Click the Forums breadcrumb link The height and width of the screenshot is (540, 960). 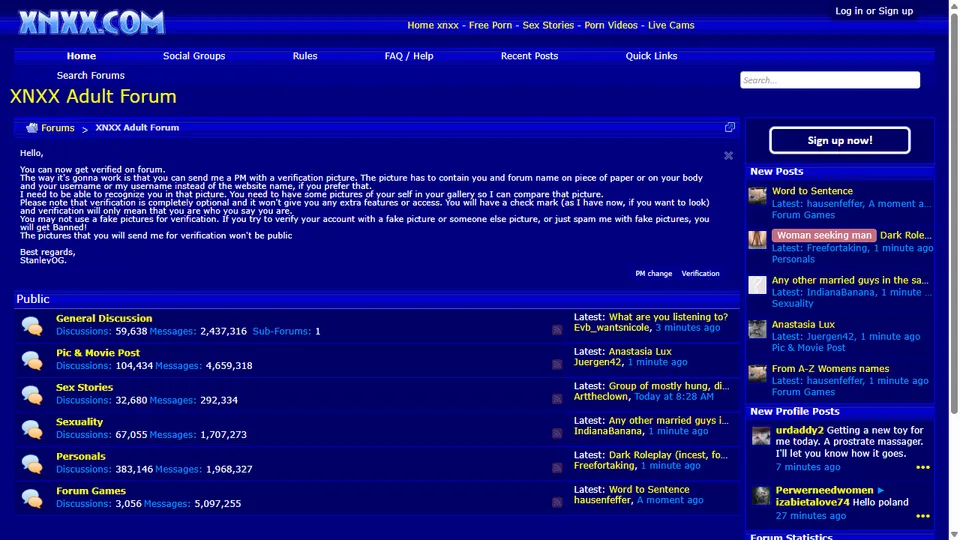click(x=58, y=128)
